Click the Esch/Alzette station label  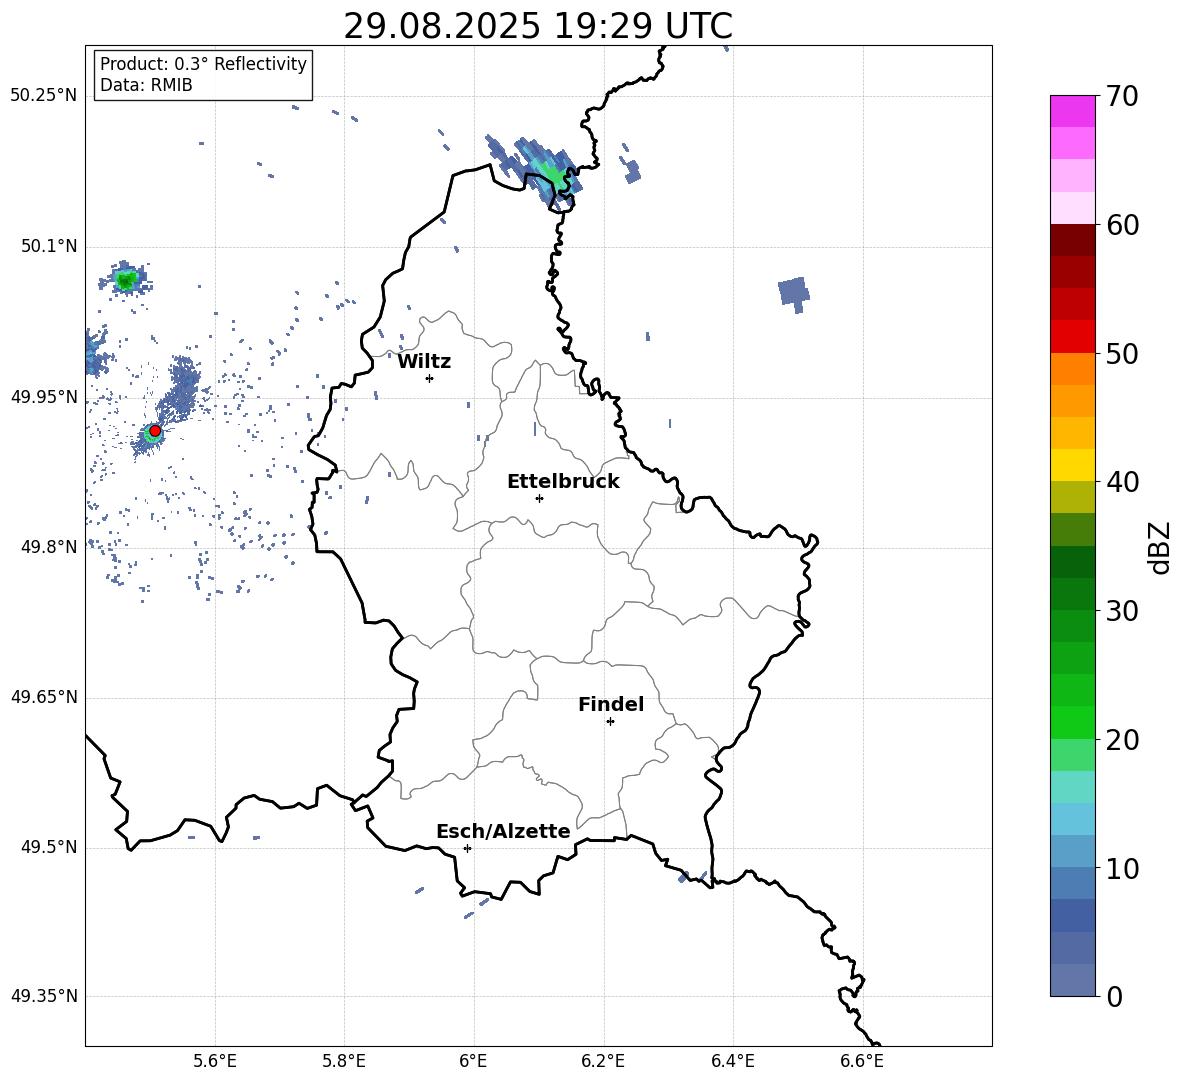tap(503, 831)
